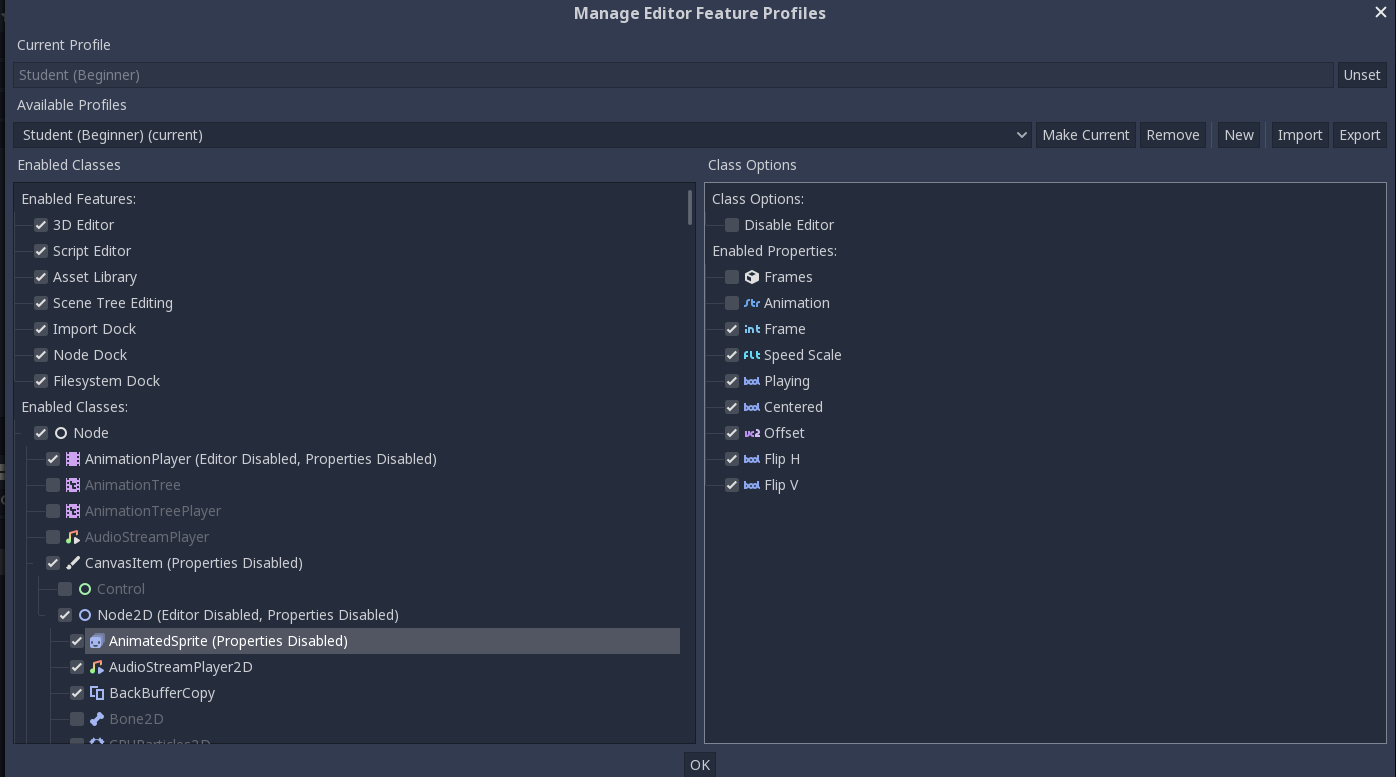Viewport: 1396px width, 777px height.
Task: Click the AnimatedSprite icon in the tree
Action: pyautogui.click(x=97, y=641)
